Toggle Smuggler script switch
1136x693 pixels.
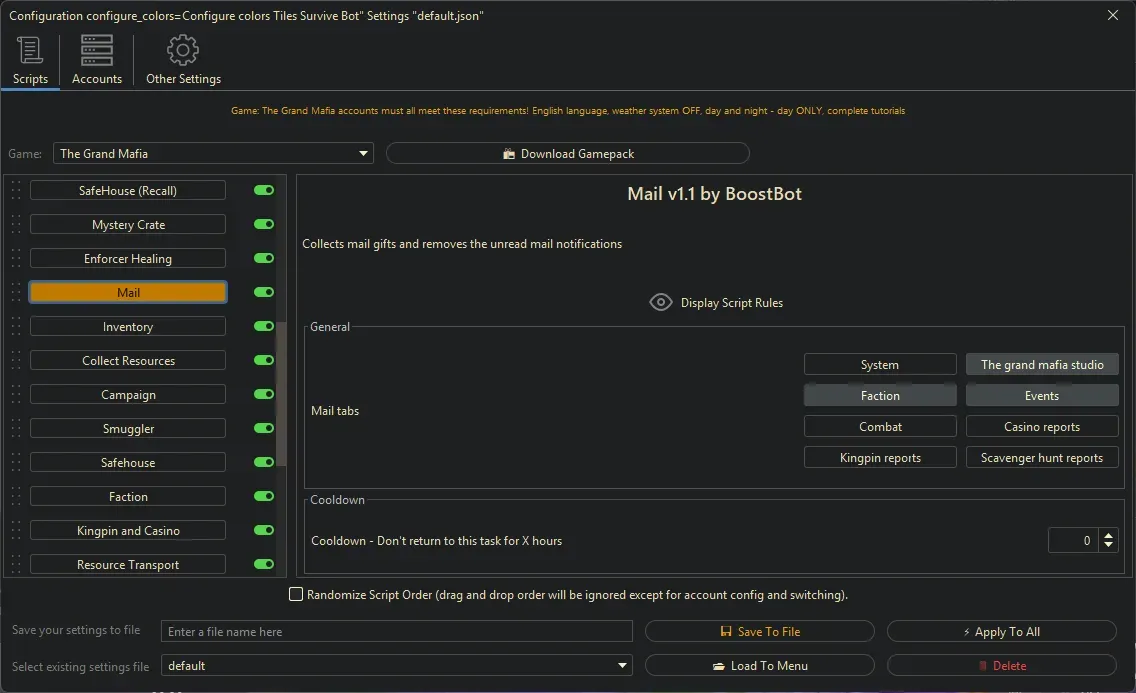point(264,429)
